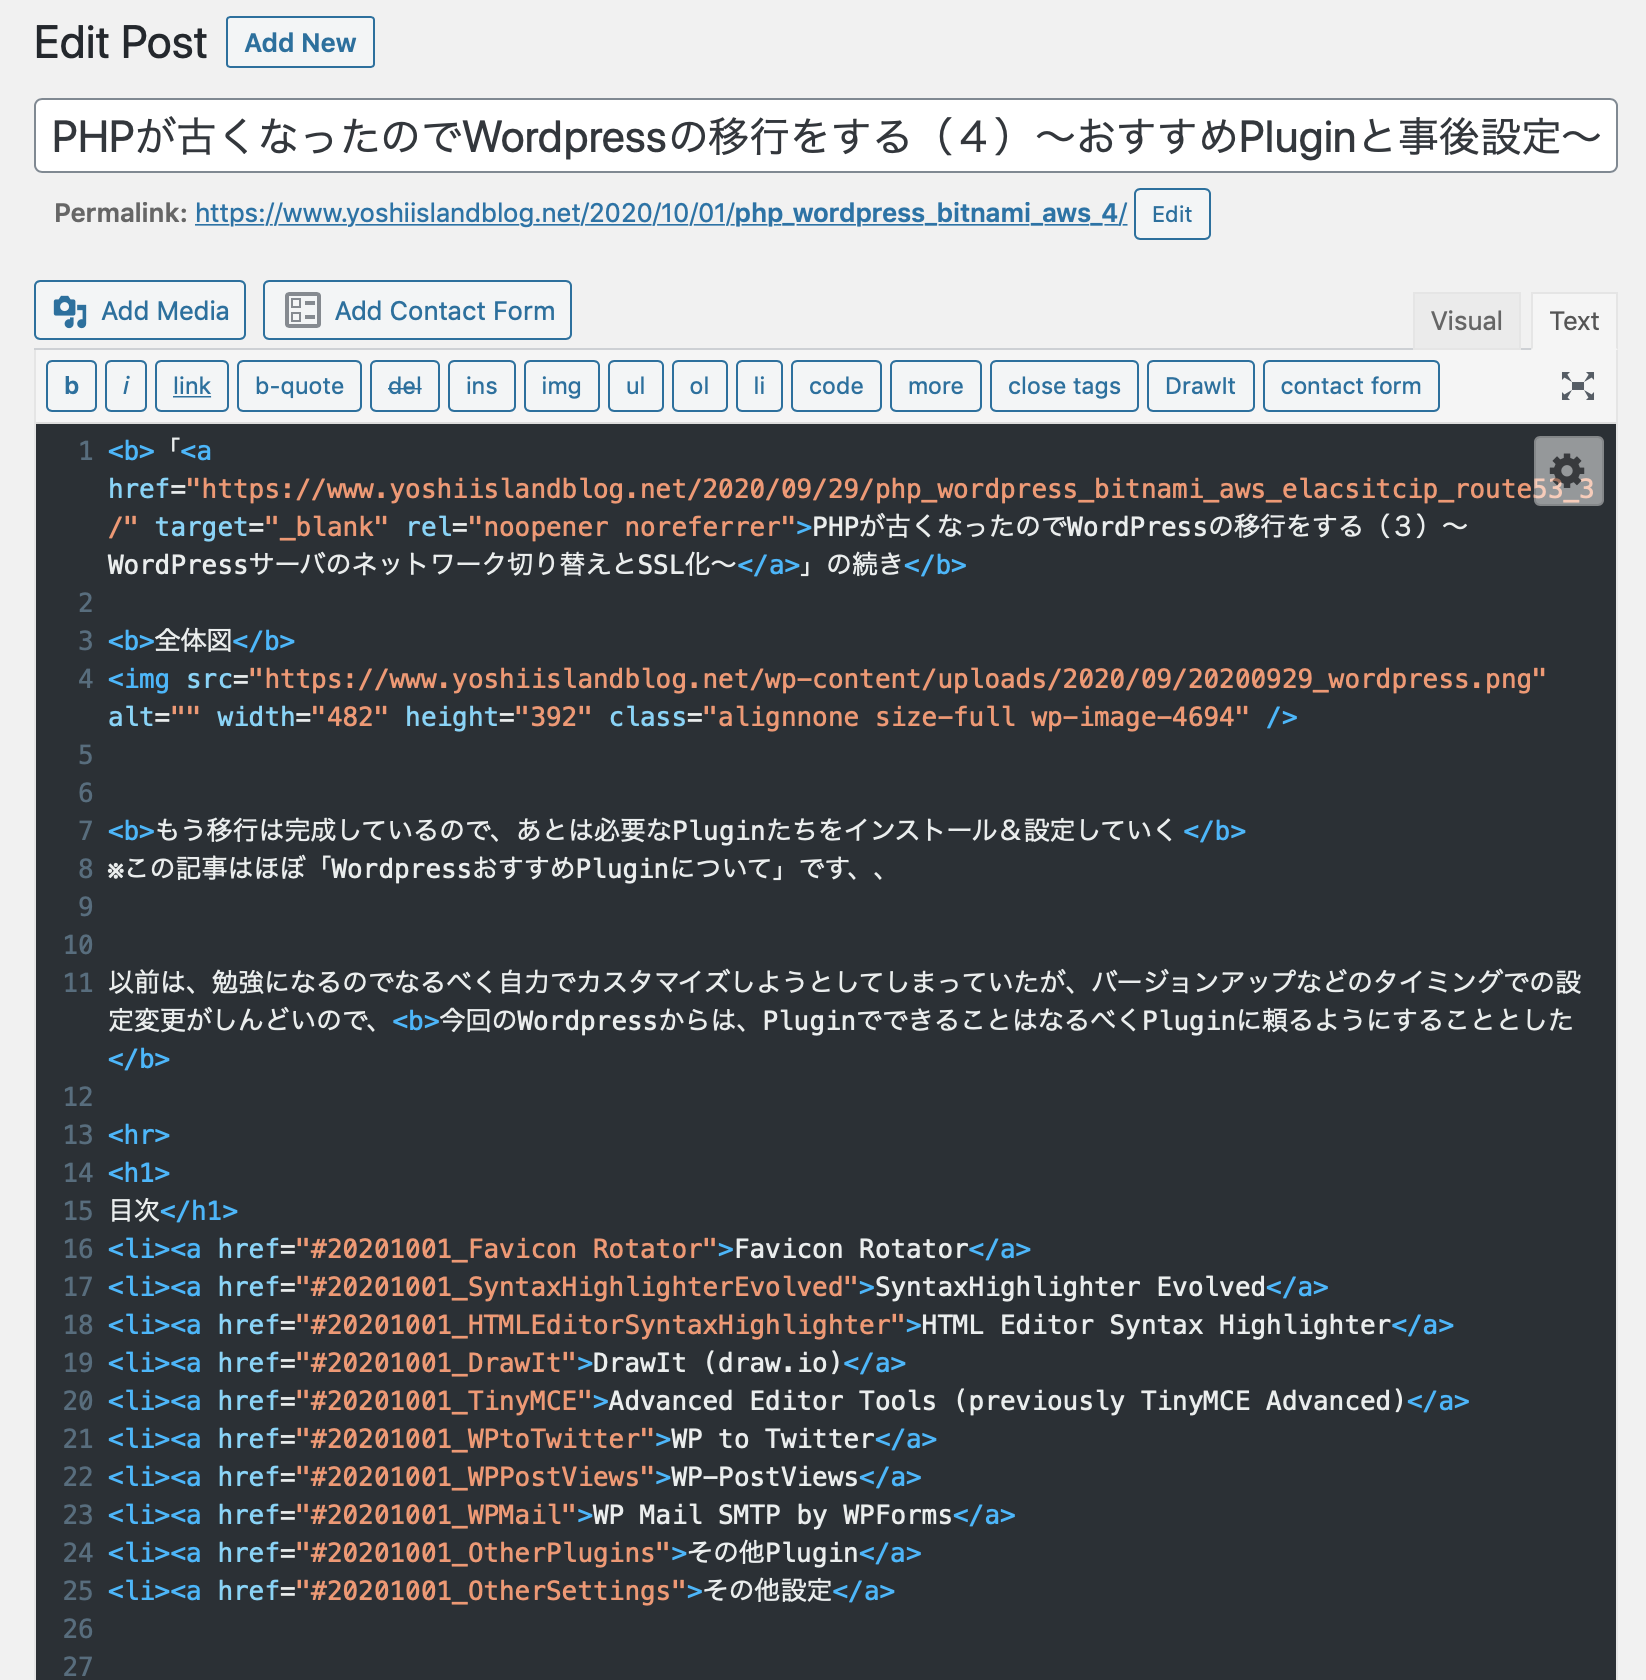Click the ins quicktag button
The width and height of the screenshot is (1646, 1680).
coord(482,386)
